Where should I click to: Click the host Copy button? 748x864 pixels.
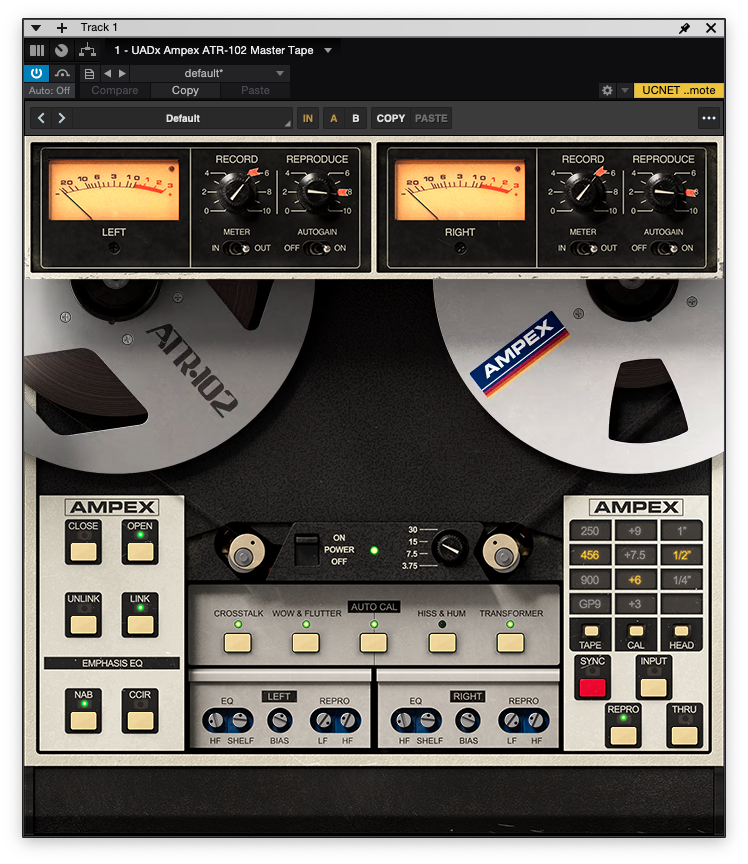pyautogui.click(x=185, y=90)
